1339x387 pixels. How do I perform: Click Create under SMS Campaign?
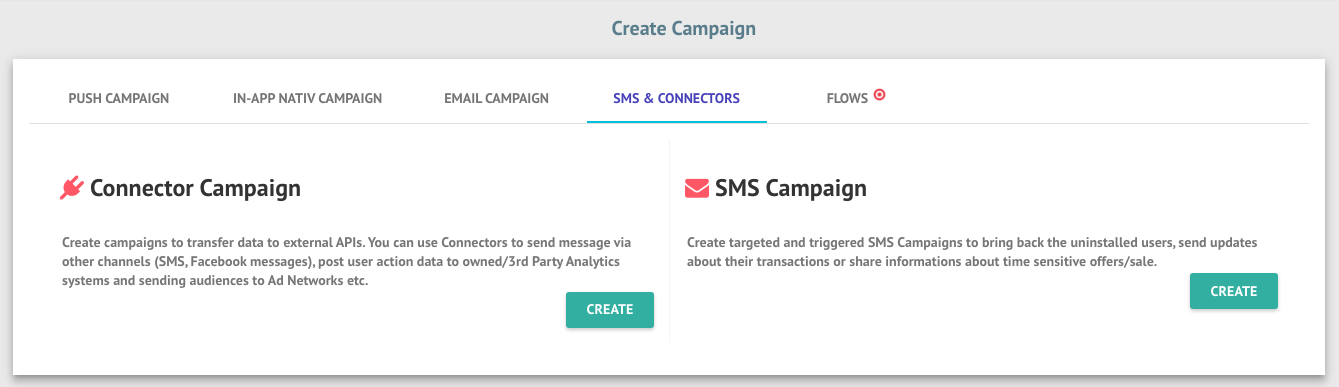click(x=1234, y=291)
